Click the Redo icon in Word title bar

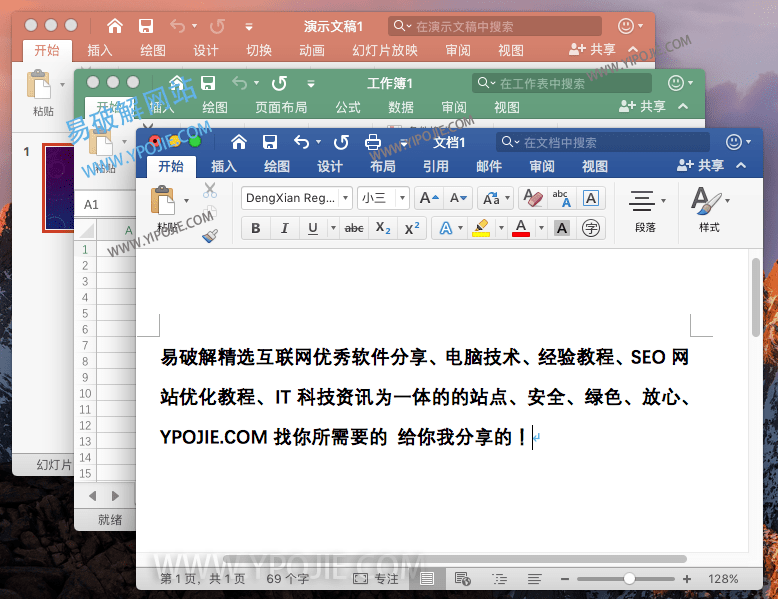(x=341, y=142)
